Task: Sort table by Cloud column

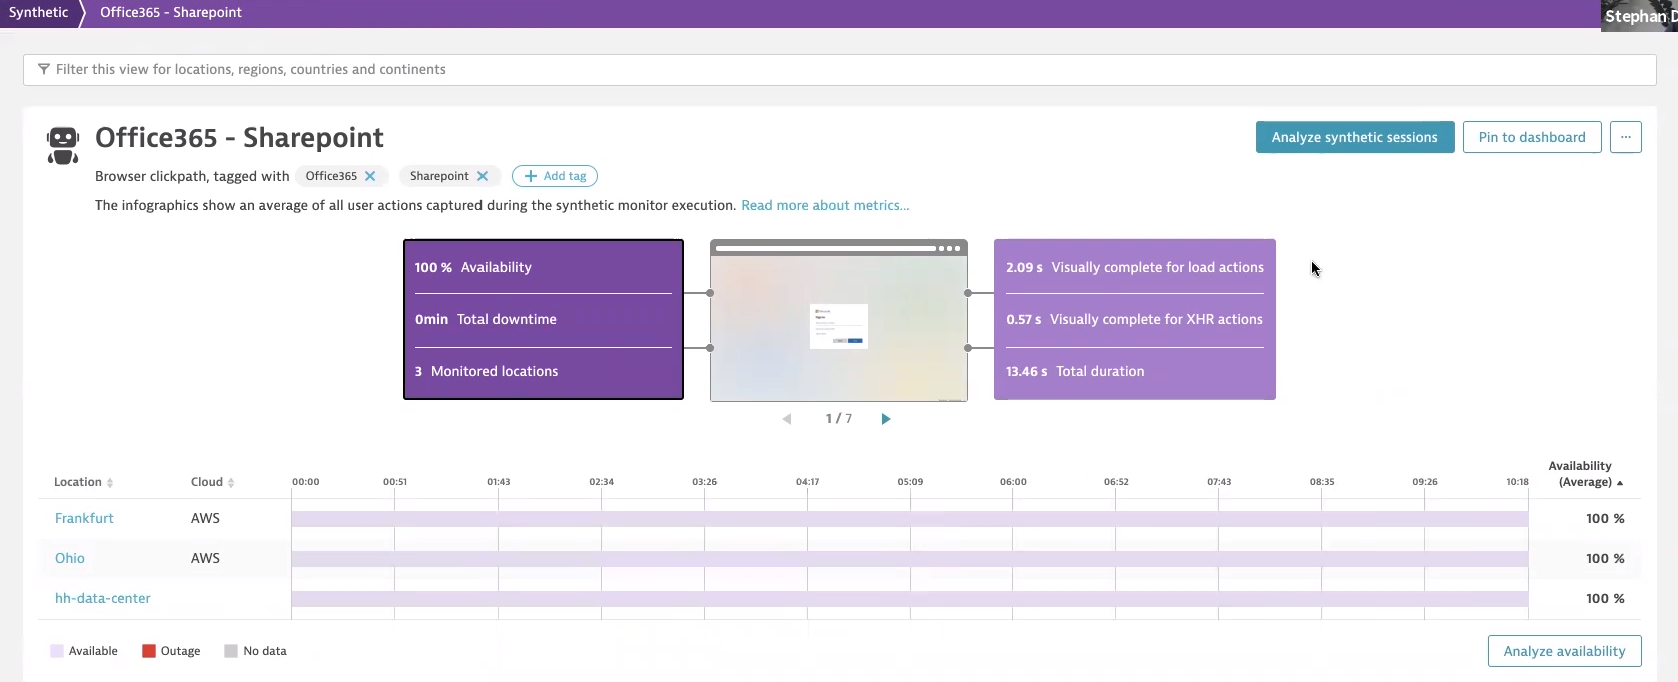Action: 212,482
